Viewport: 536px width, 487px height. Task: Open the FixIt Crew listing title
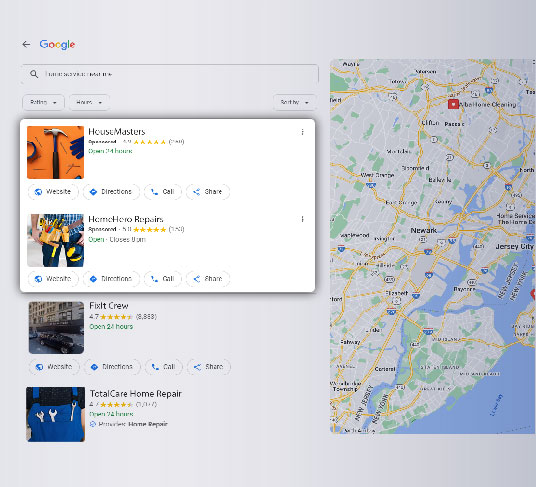click(x=109, y=306)
